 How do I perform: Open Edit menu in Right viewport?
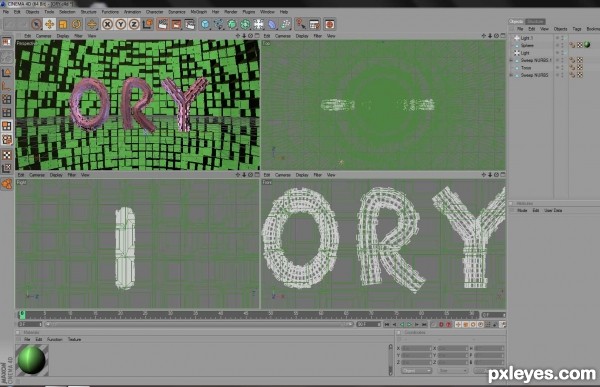pyautogui.click(x=21, y=175)
